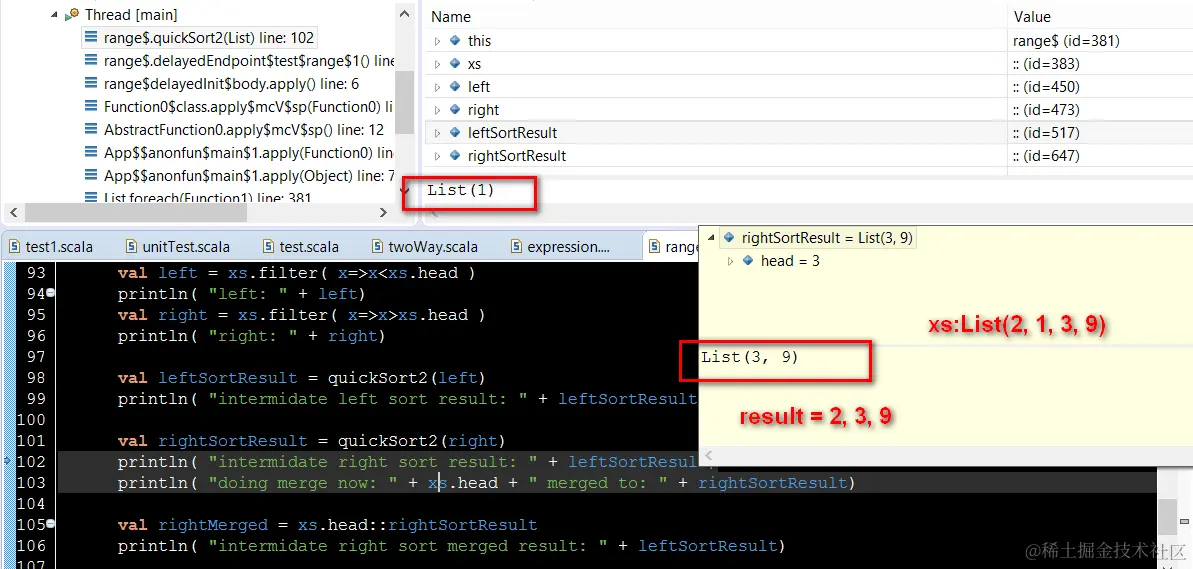Click scroll-left arrow in Debug view
The height and width of the screenshot is (569, 1193).
(12, 211)
